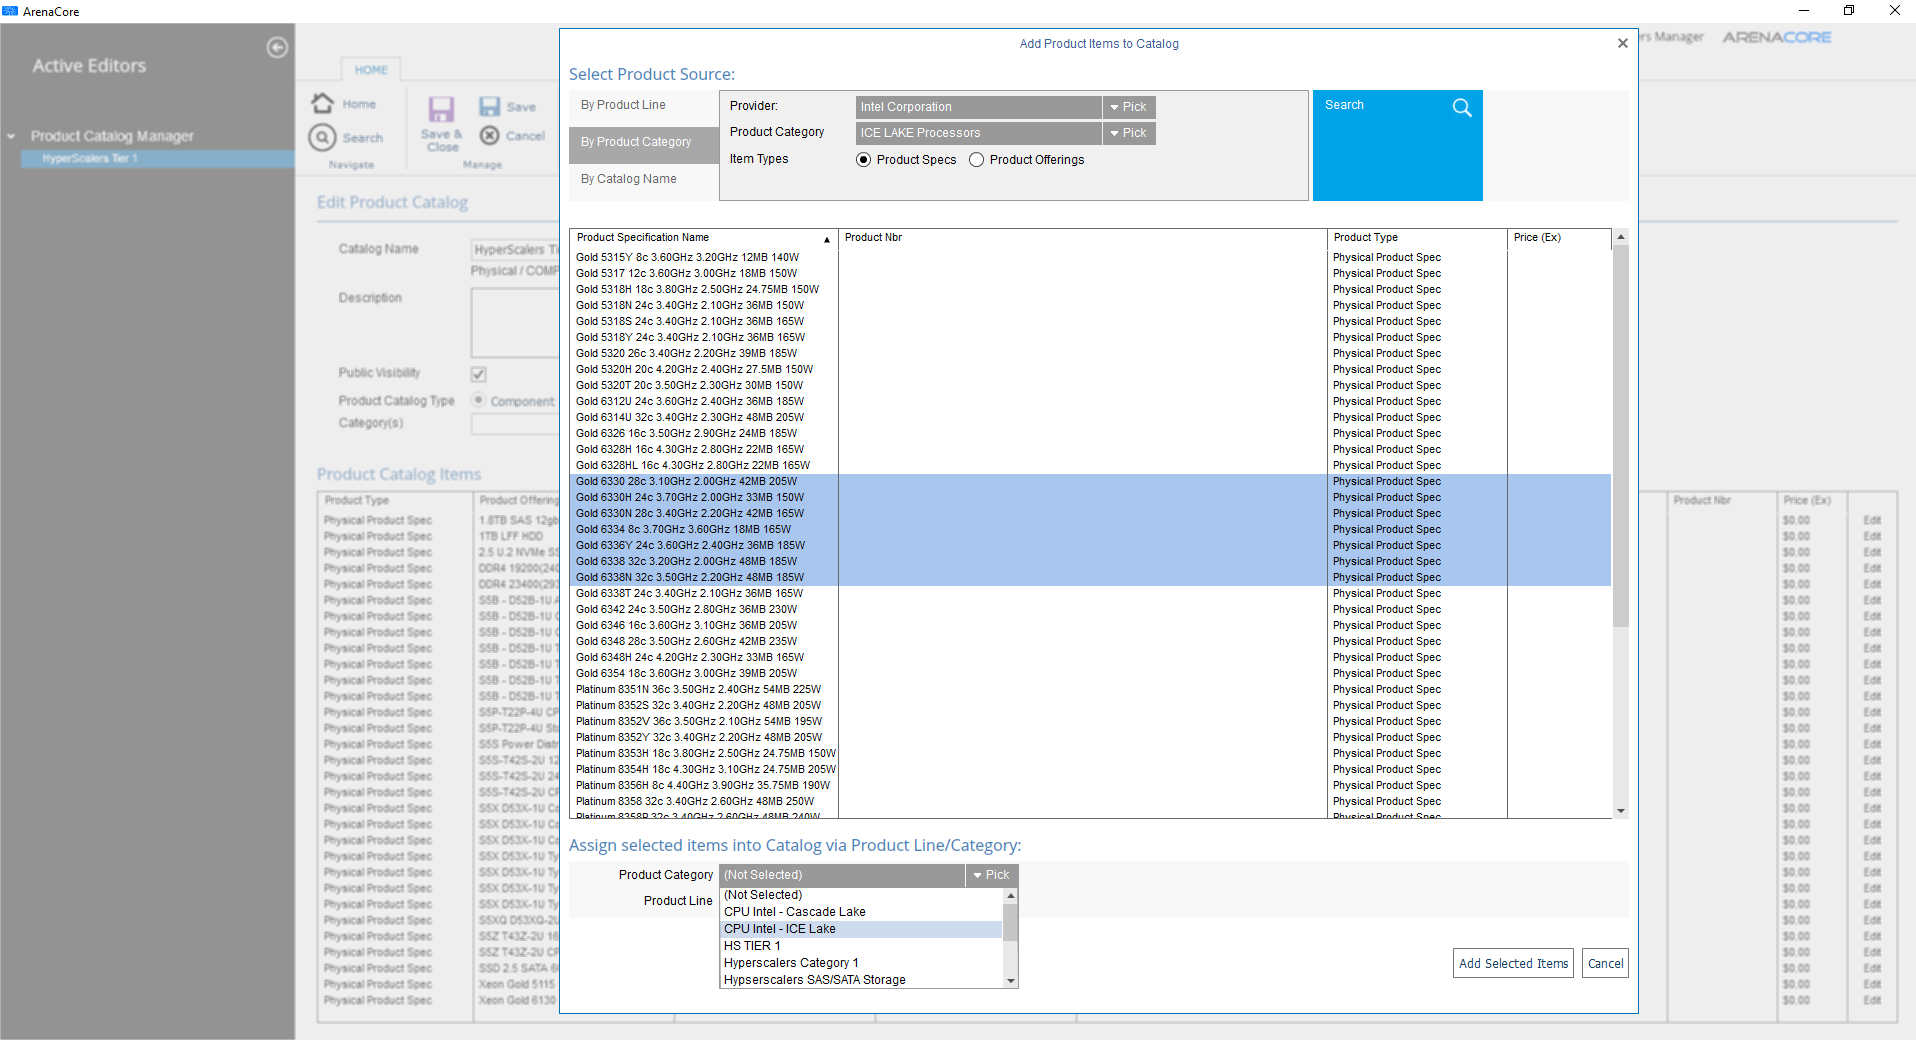Select the Product Specs radio button
This screenshot has height=1040, width=1916.
[863, 160]
